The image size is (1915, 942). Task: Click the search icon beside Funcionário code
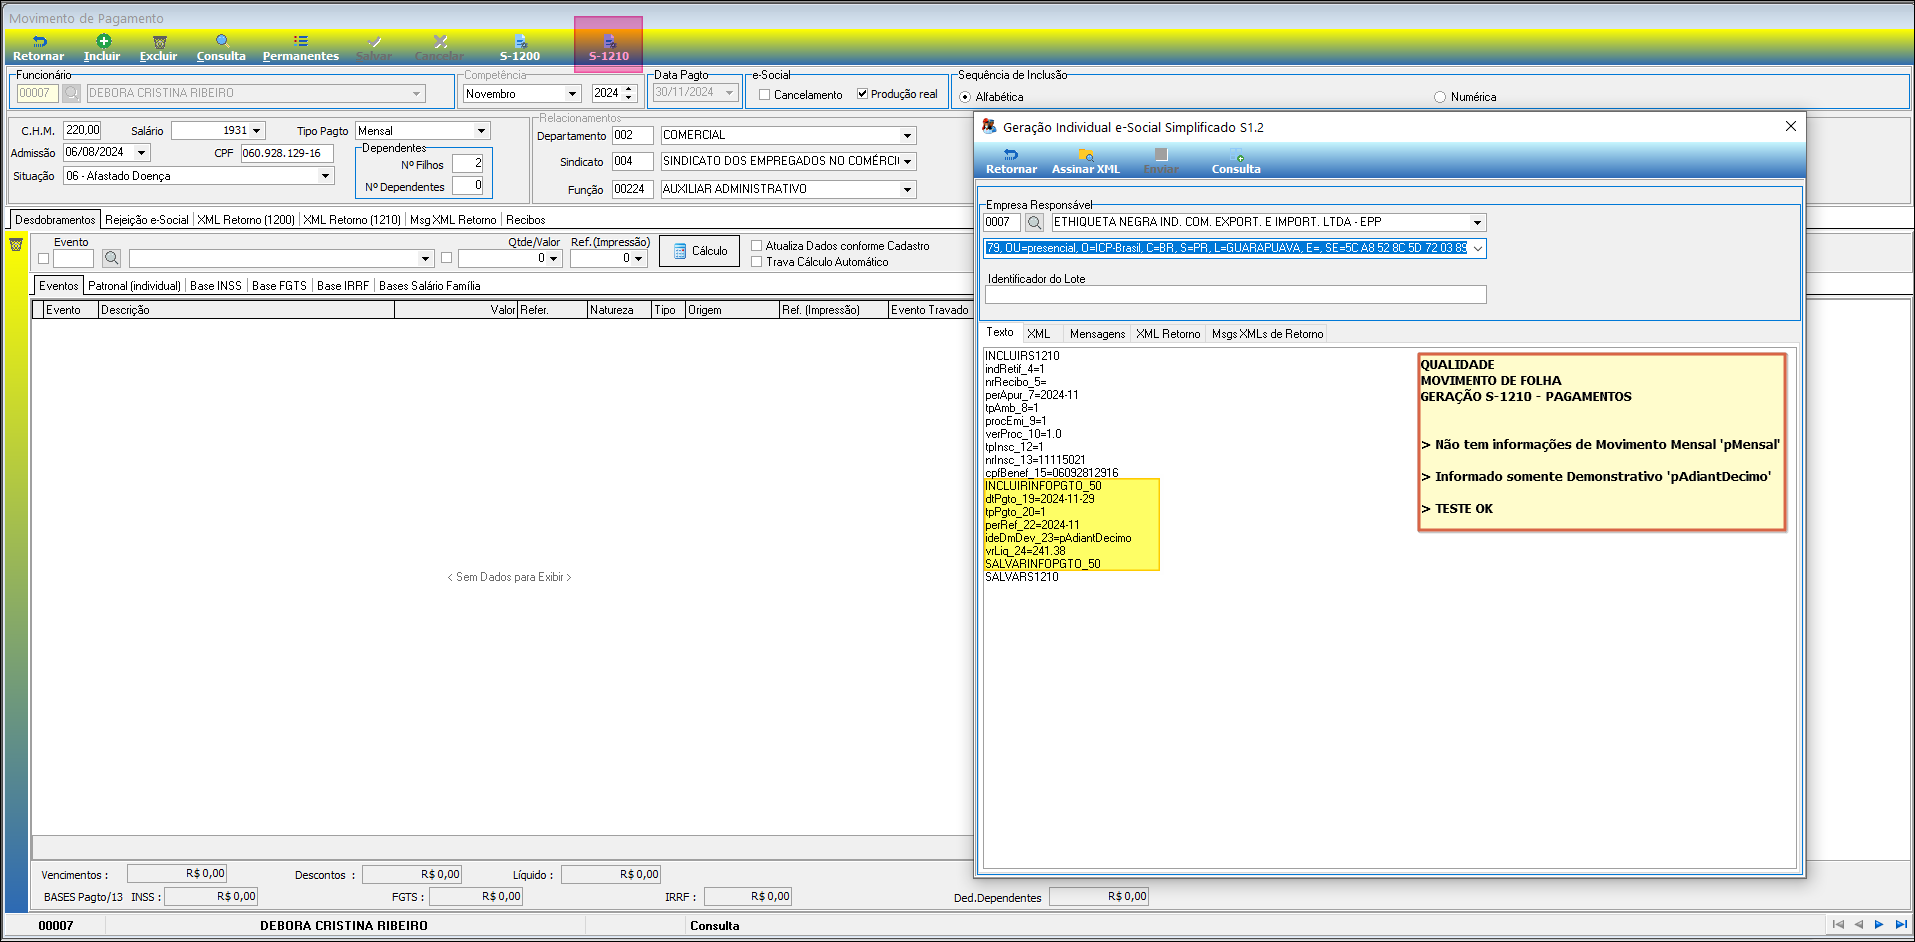tap(71, 93)
